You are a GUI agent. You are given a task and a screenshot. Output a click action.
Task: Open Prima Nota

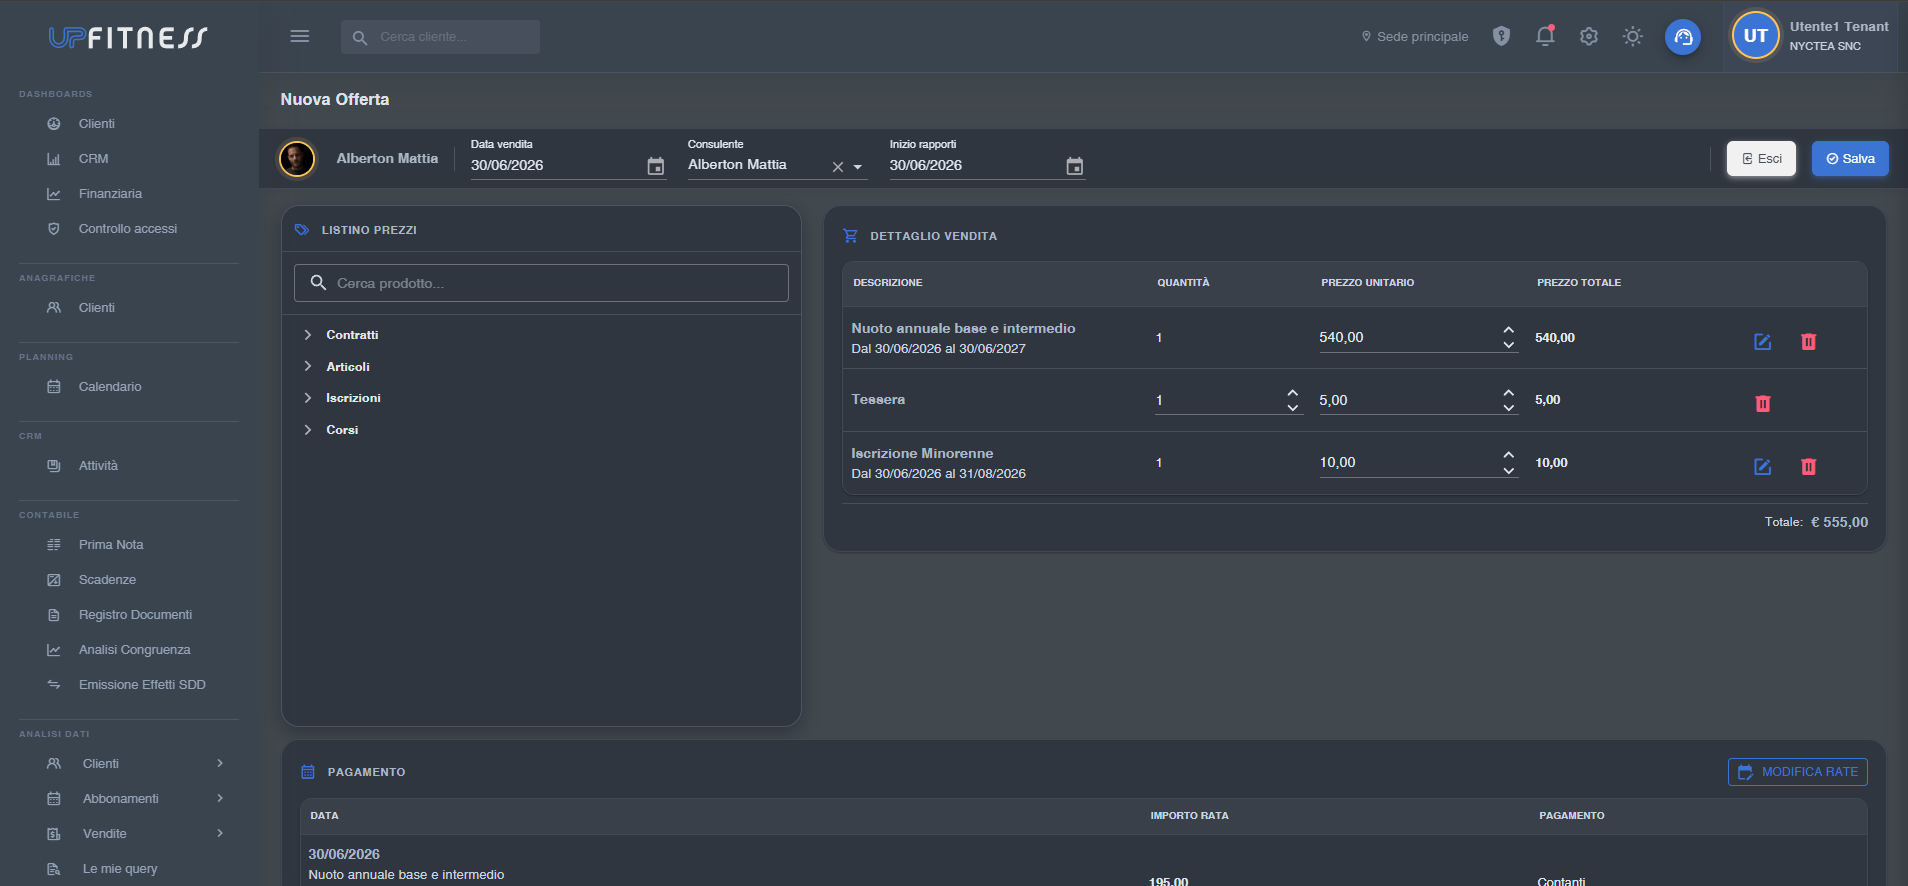point(111,545)
